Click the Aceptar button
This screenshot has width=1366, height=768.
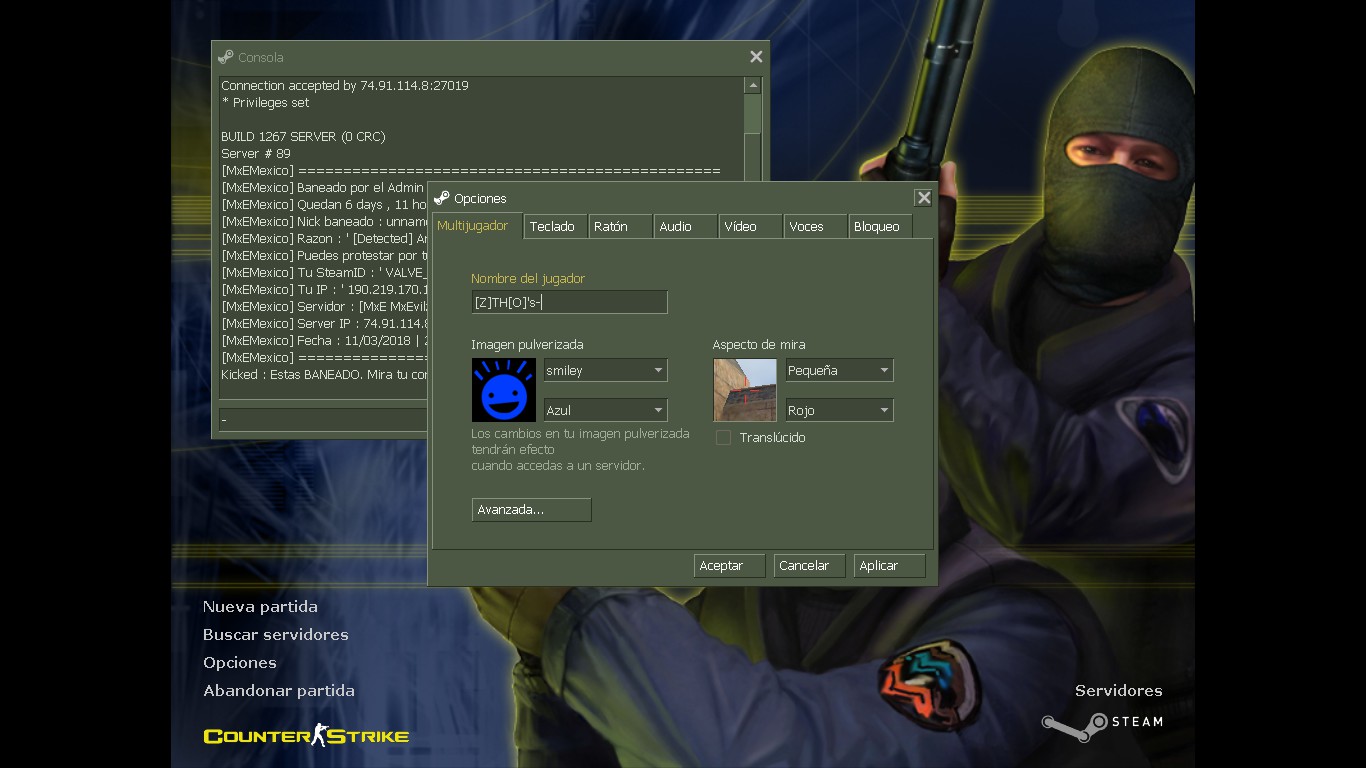729,566
